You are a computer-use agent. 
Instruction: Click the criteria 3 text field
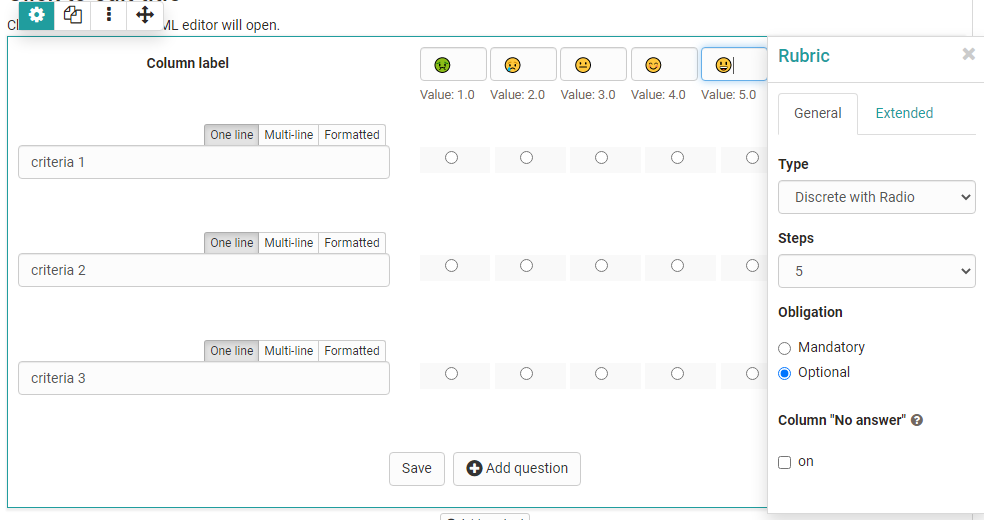point(204,378)
